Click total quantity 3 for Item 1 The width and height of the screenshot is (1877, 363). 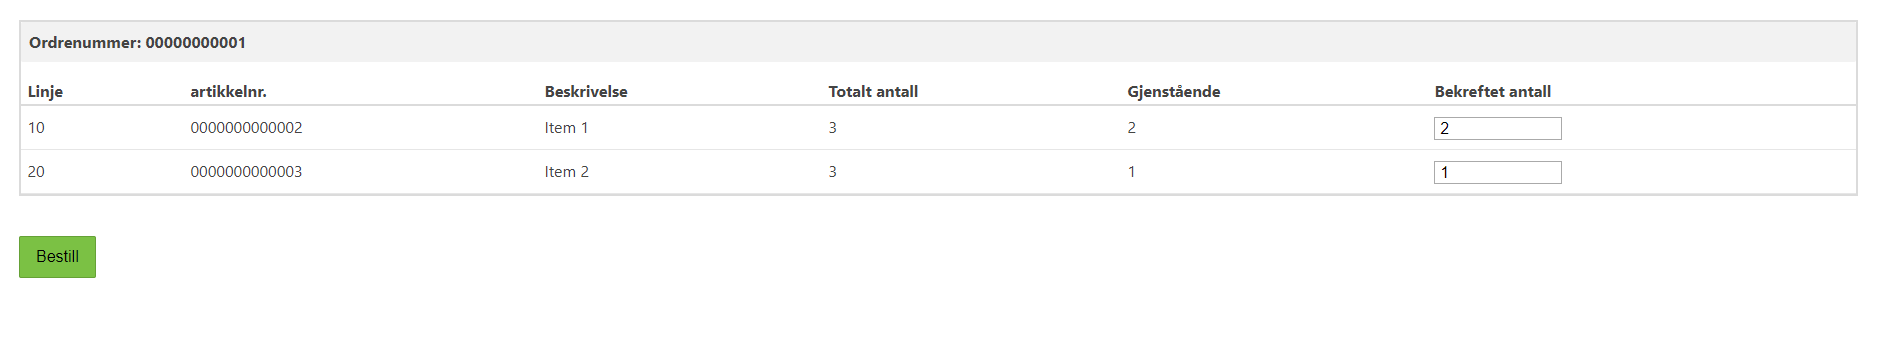[832, 128]
